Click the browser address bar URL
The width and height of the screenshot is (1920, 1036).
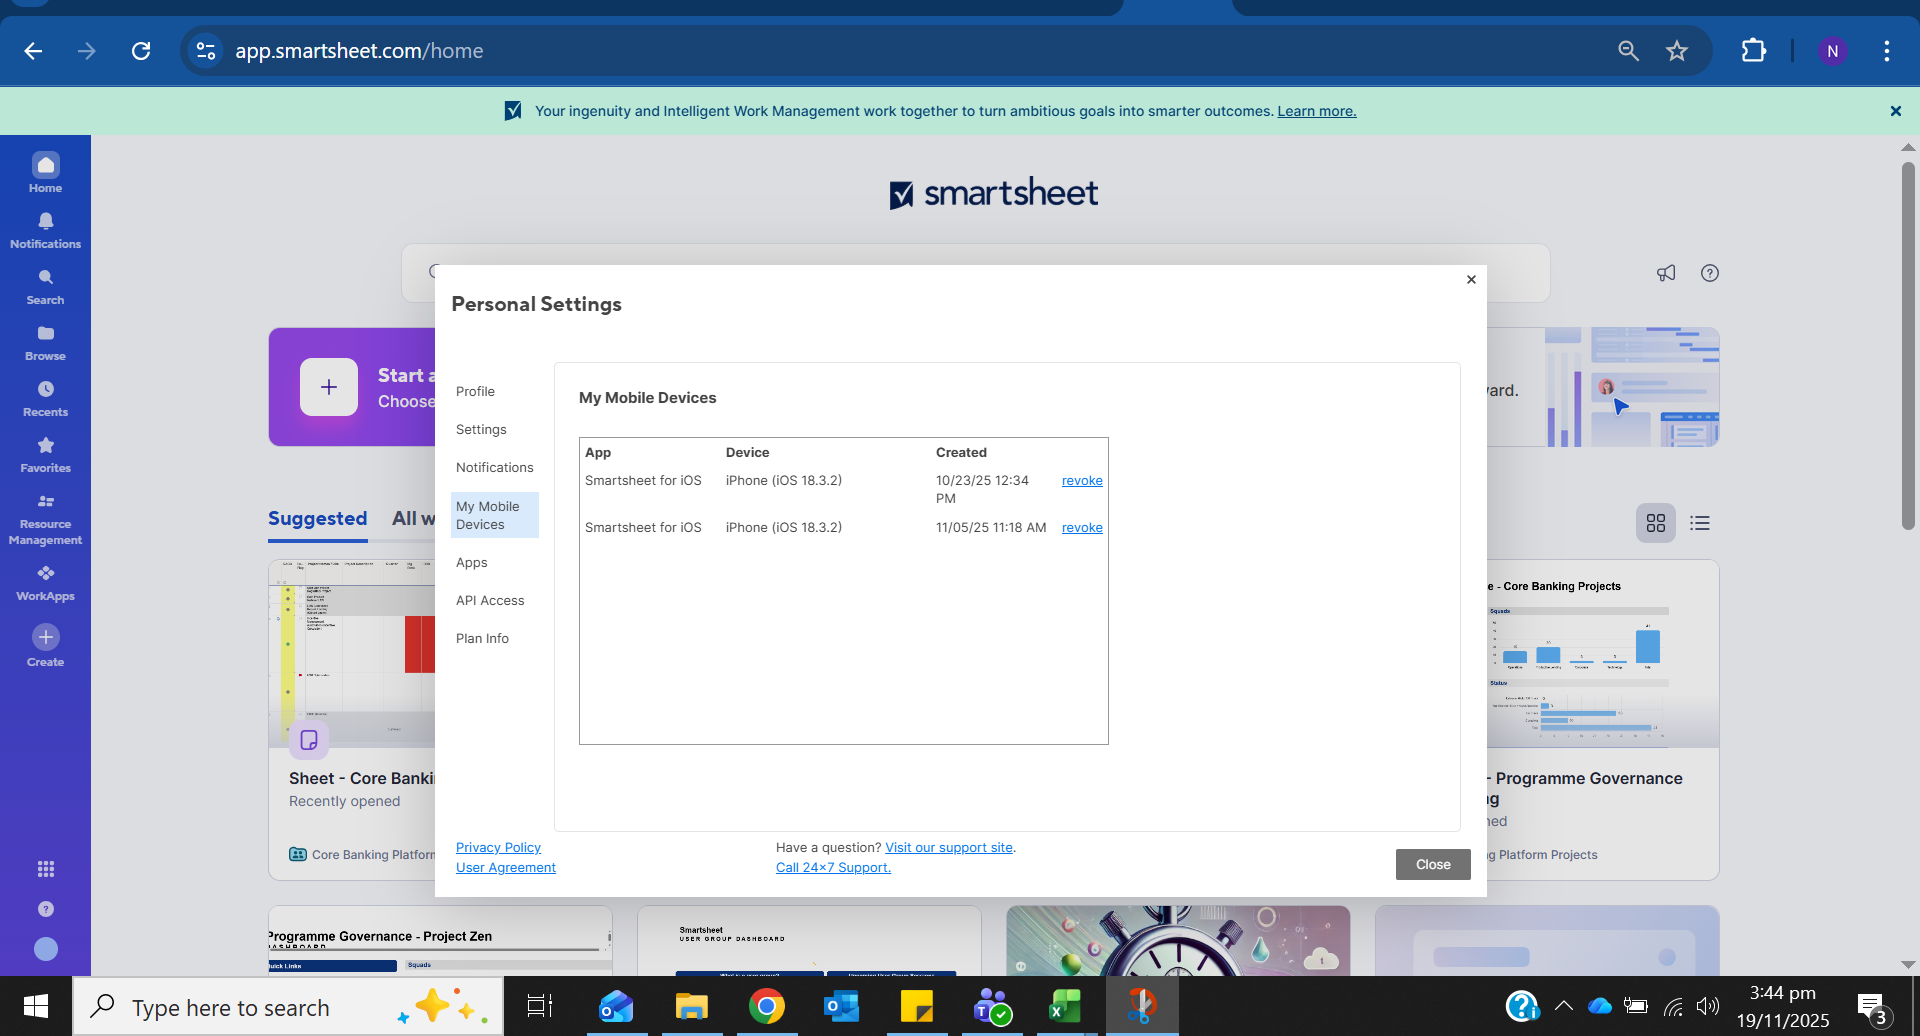tap(359, 51)
